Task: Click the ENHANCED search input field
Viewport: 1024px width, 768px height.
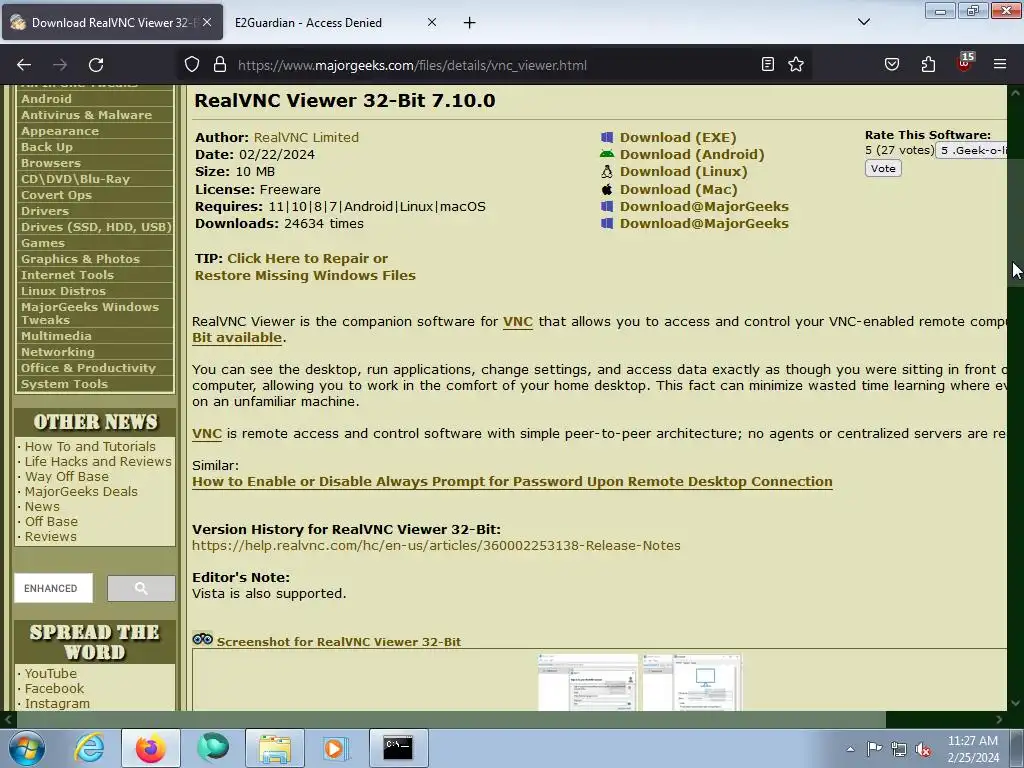Action: [54, 588]
